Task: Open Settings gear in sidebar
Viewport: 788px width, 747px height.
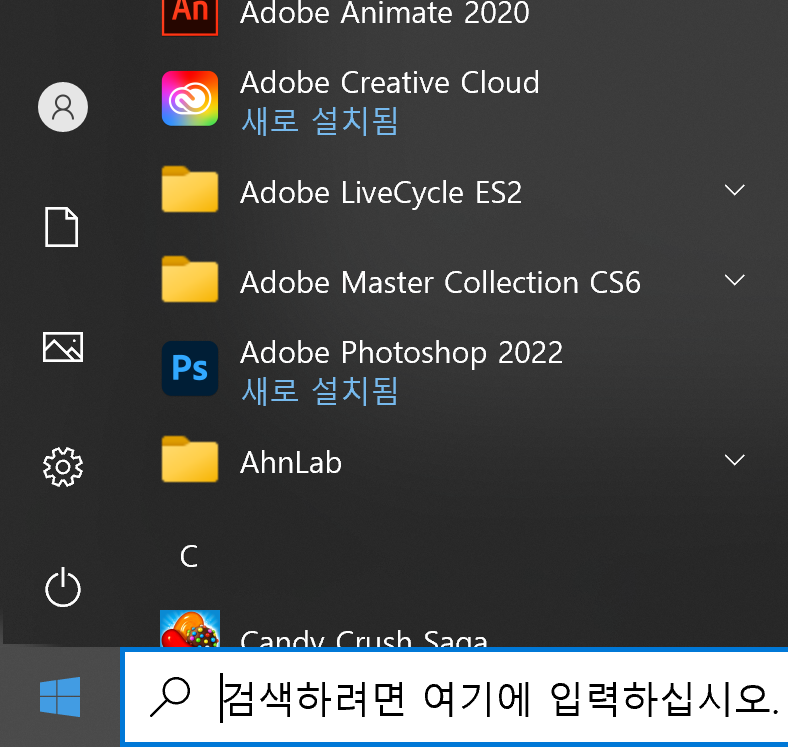Action: click(x=63, y=467)
